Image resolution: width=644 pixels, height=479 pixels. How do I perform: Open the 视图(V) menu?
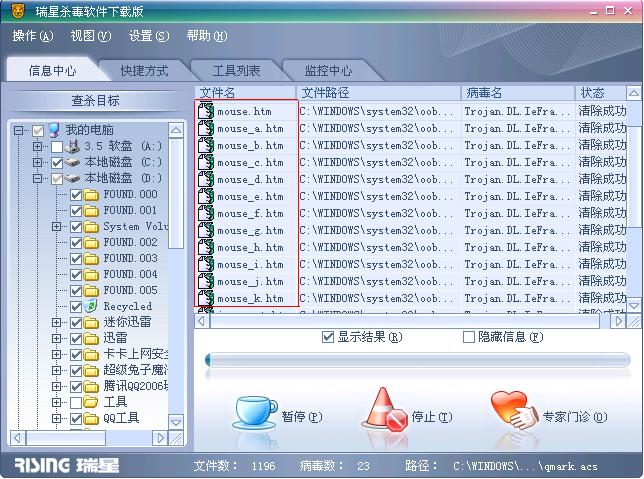91,36
